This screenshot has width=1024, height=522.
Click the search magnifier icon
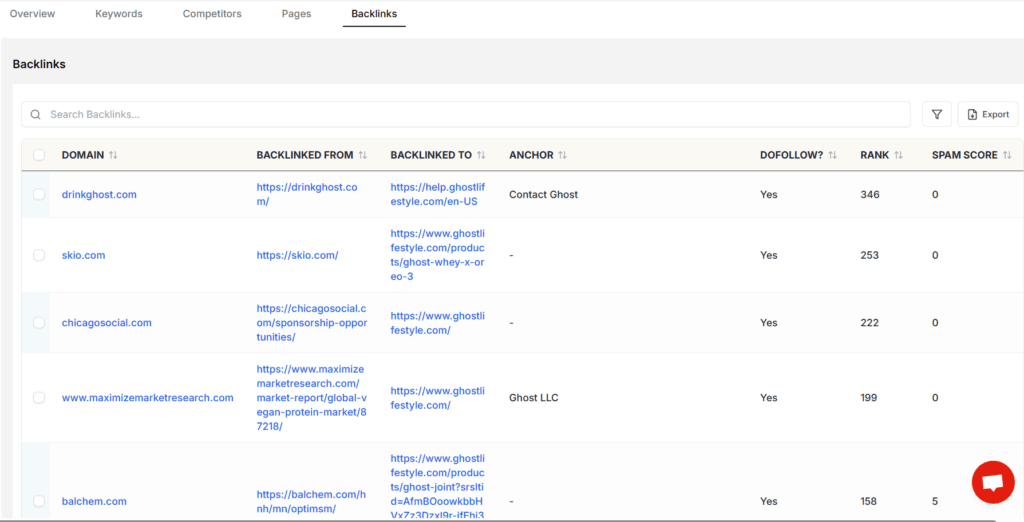(35, 114)
